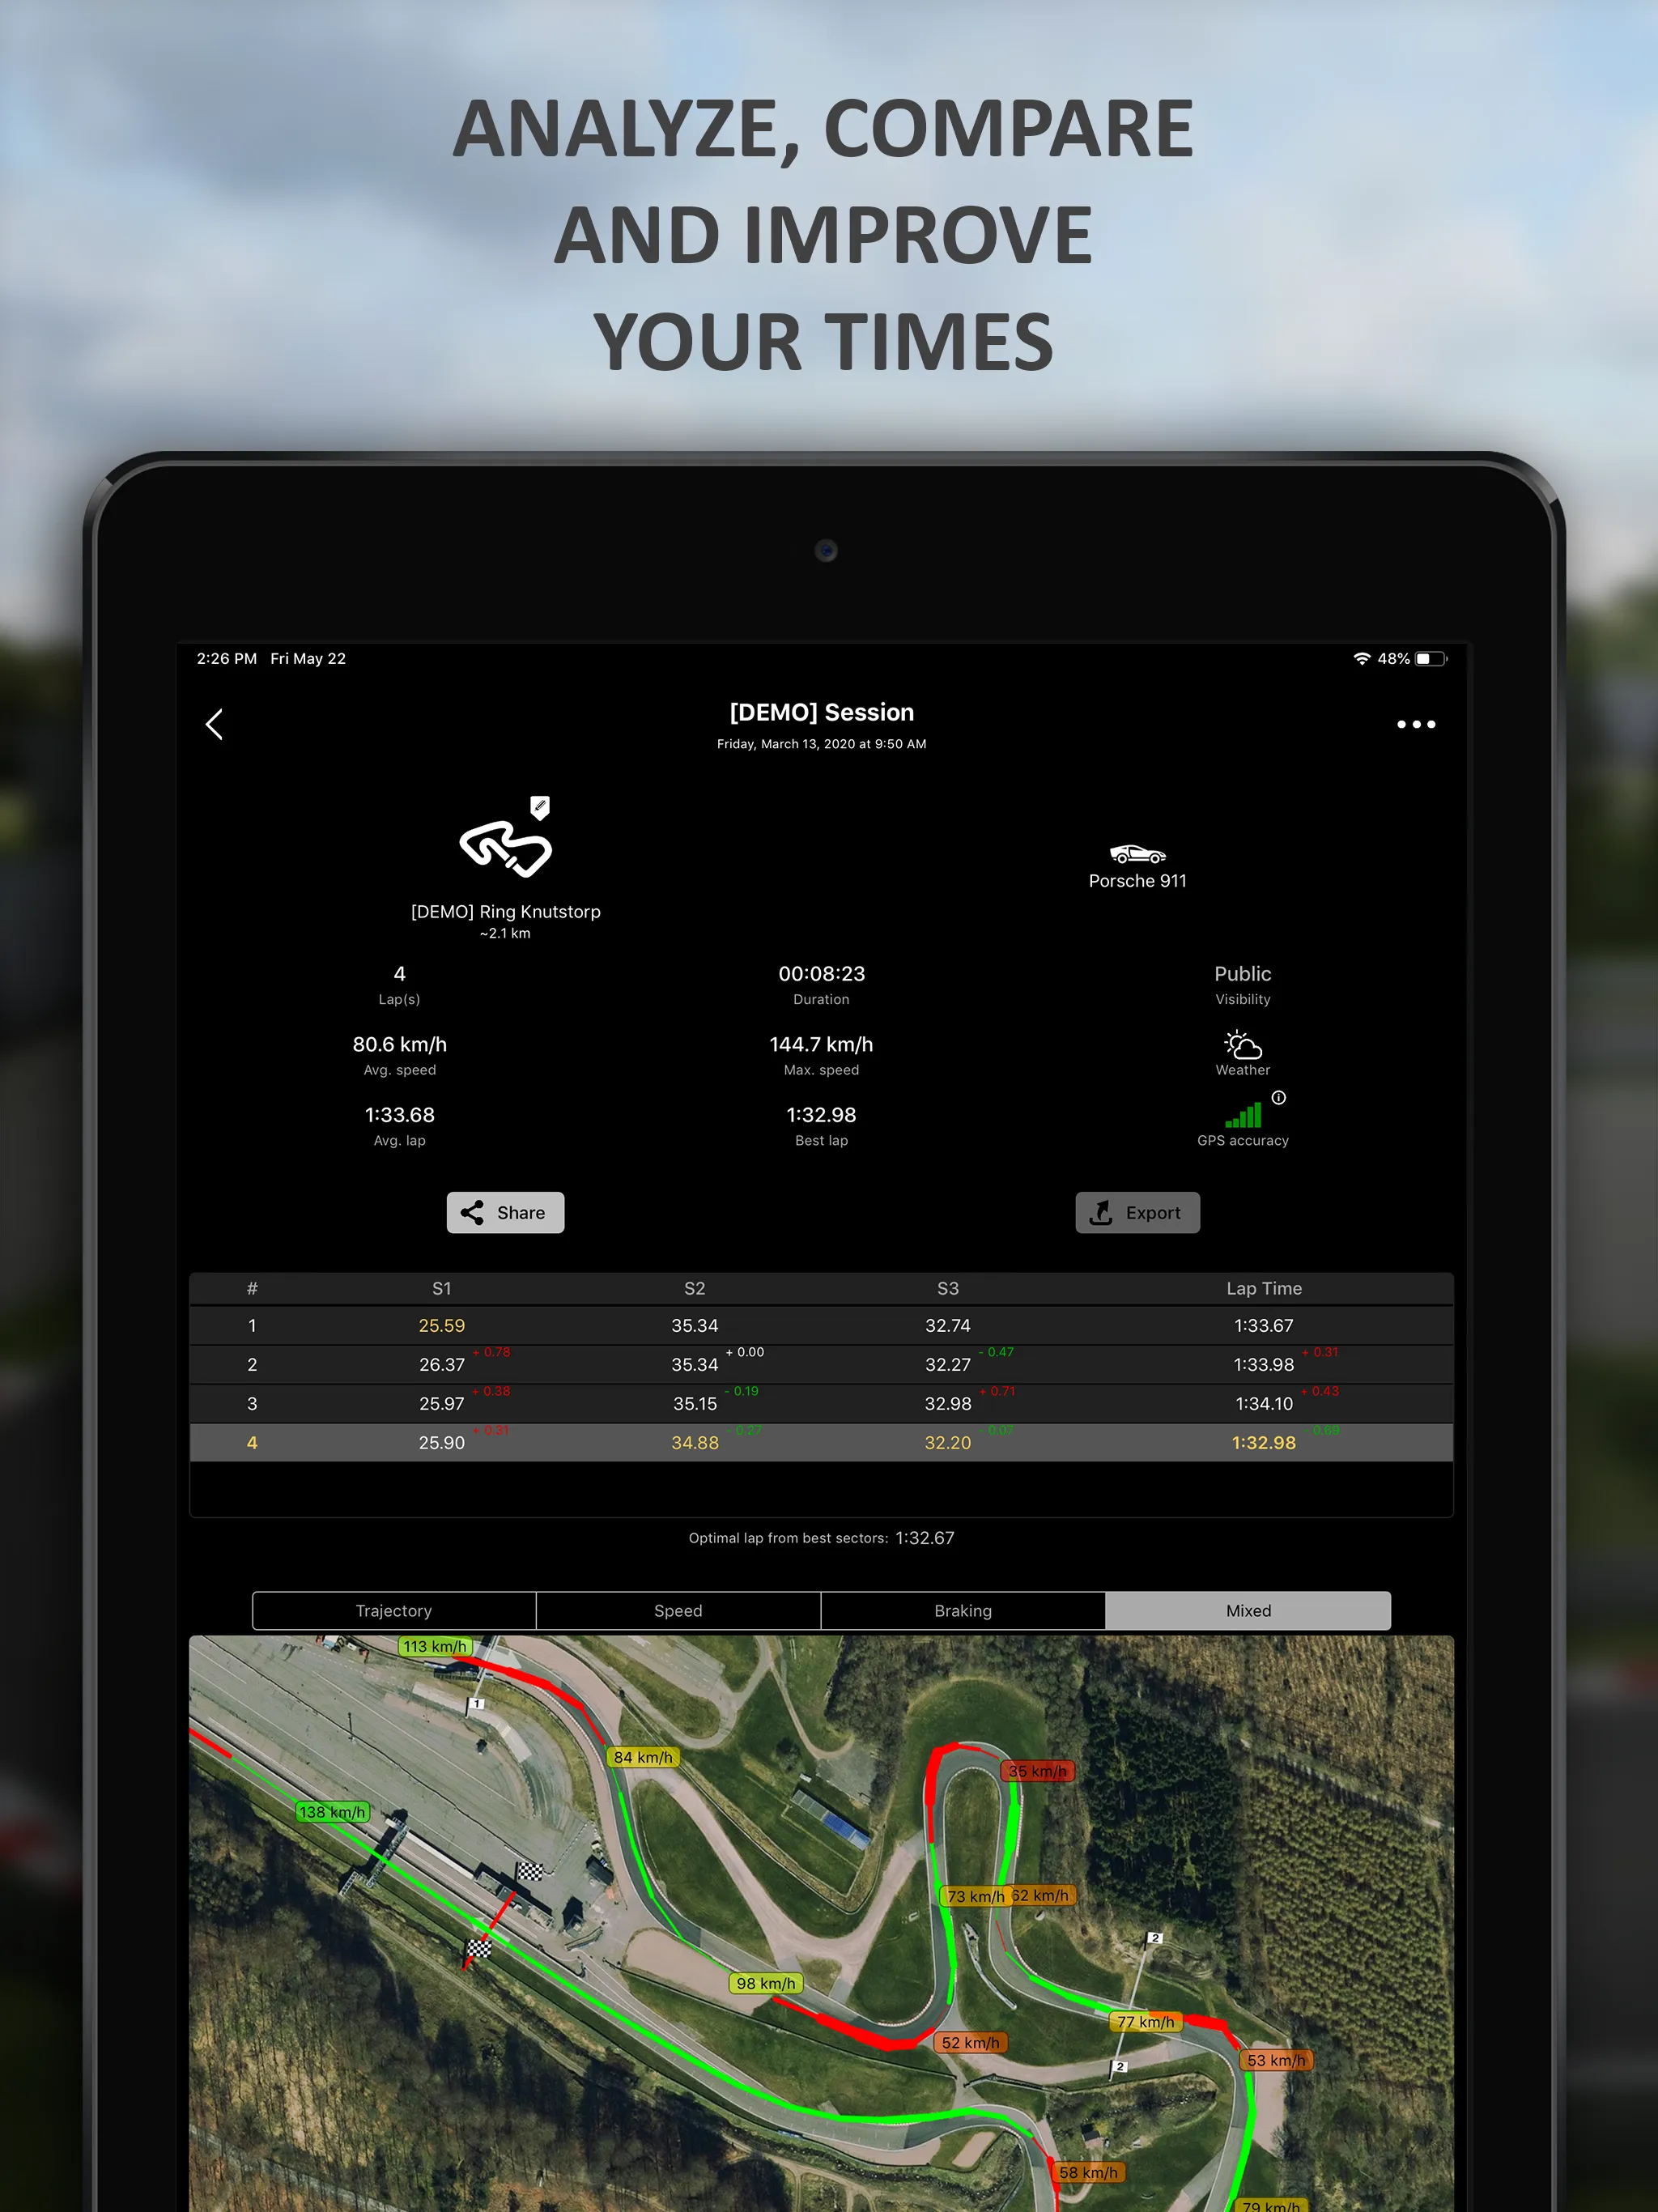Select the Speed tab on map view
Screen dimensions: 1658x2212
[x=678, y=1611]
